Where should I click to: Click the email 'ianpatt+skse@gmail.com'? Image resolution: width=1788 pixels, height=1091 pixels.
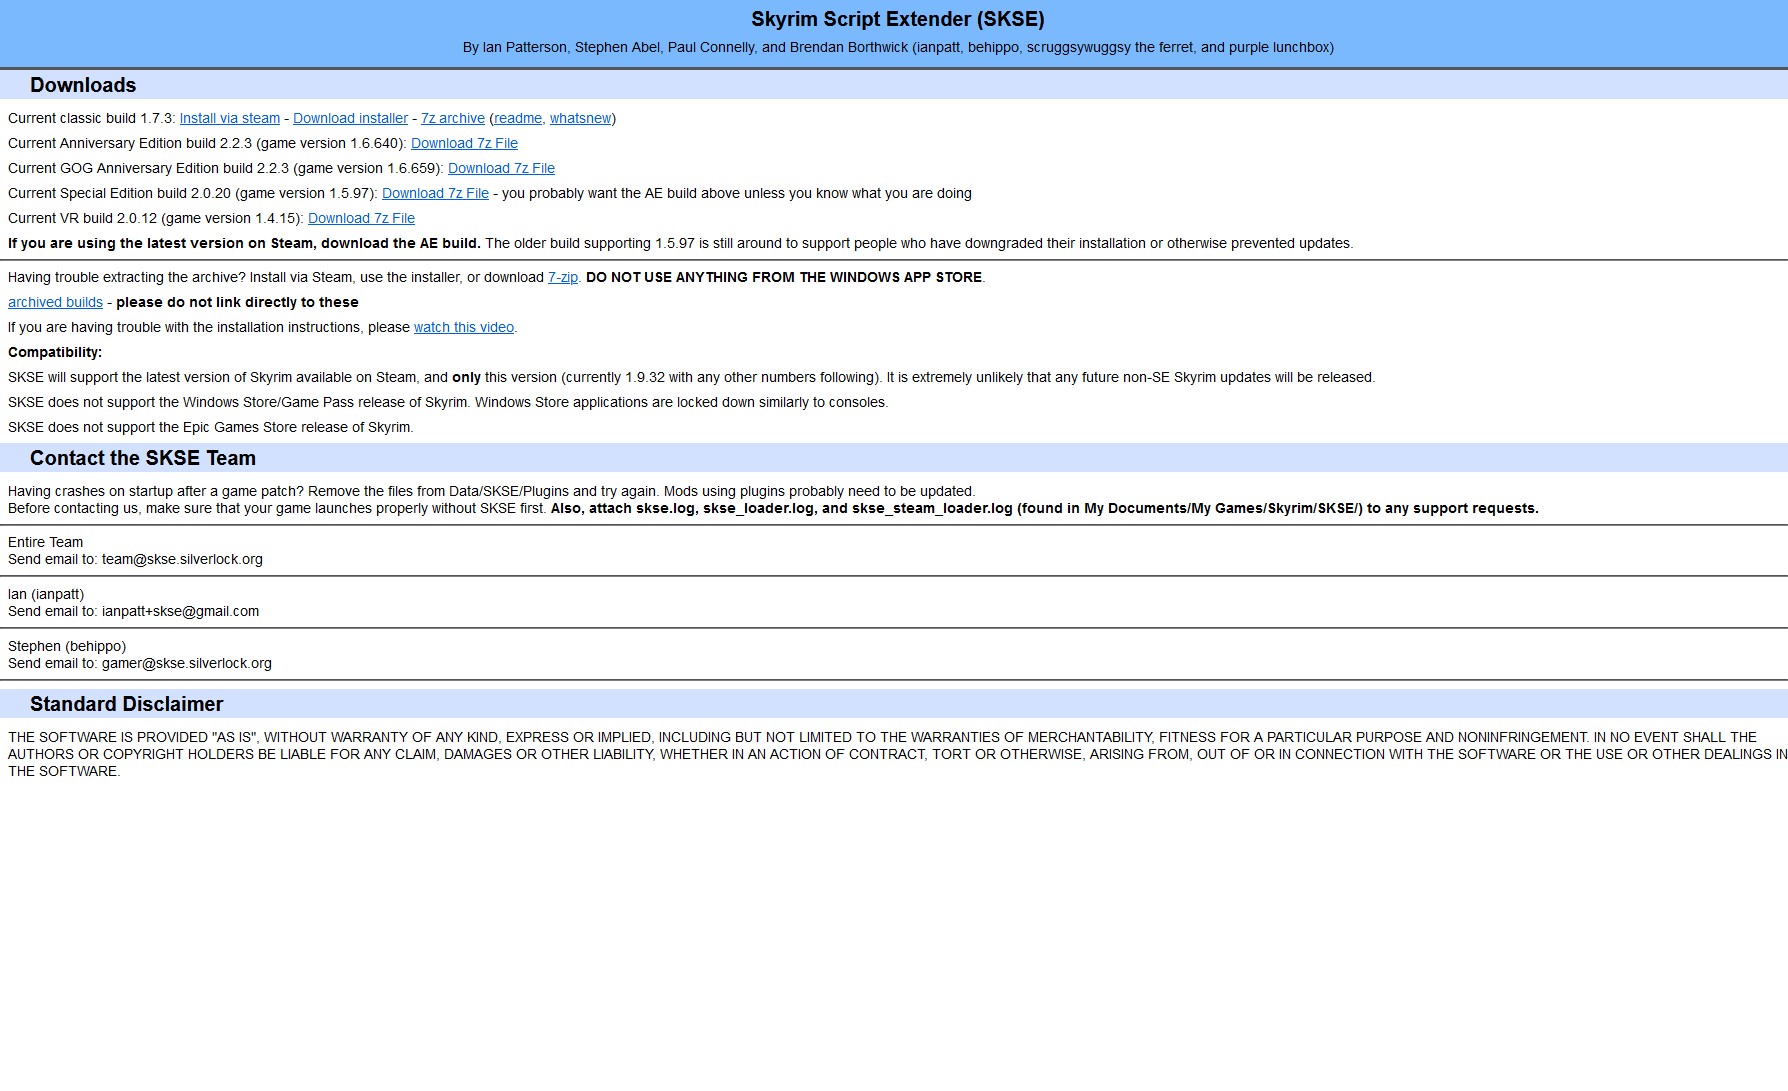tap(180, 611)
